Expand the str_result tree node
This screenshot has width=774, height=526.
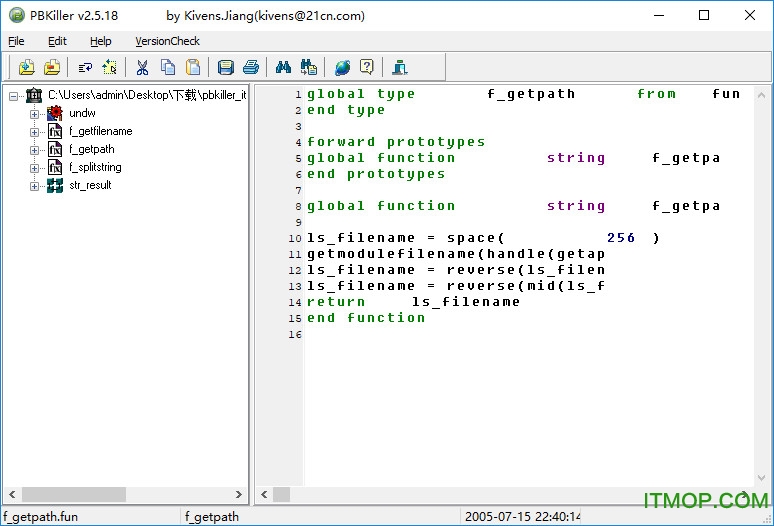click(x=34, y=187)
